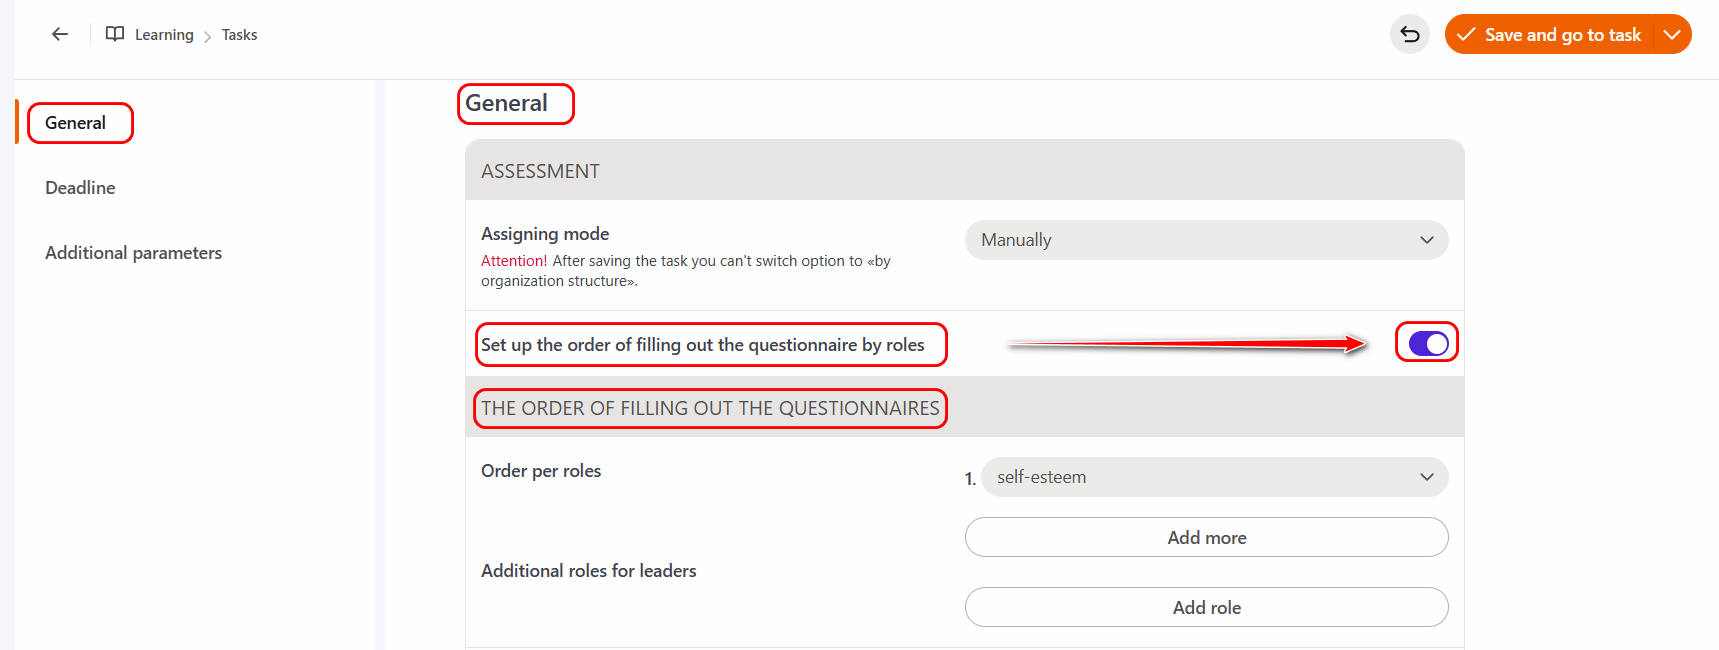This screenshot has width=1719, height=650.
Task: Expand the self-esteem role dropdown
Action: [1214, 477]
